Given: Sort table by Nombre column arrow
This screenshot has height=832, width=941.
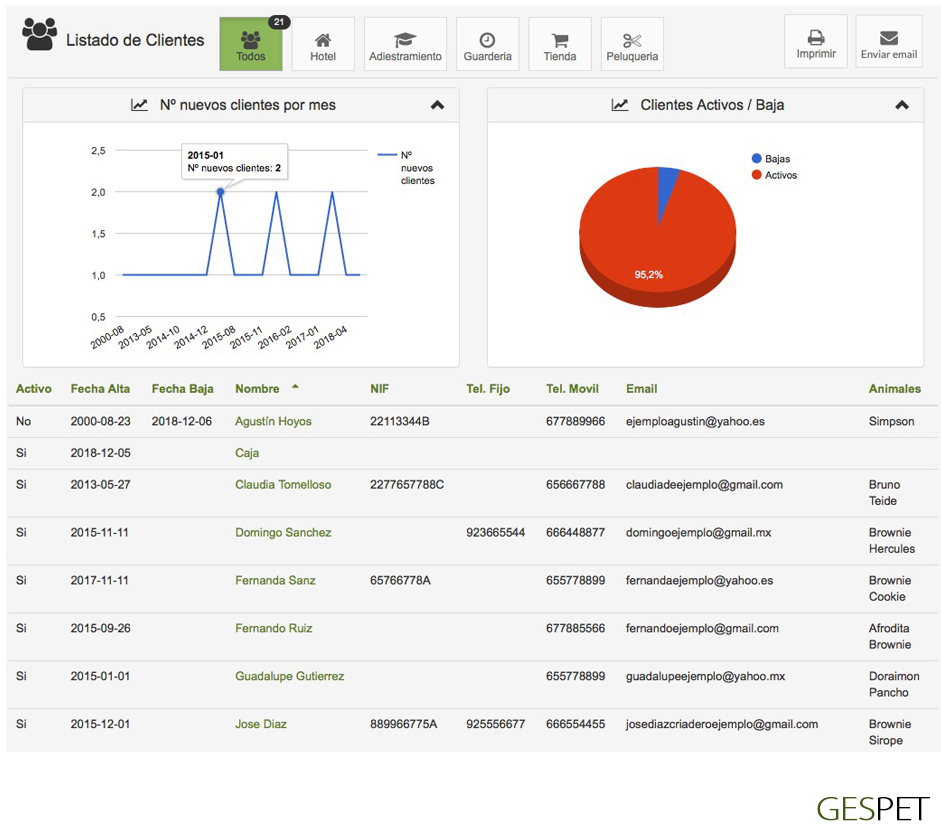Looking at the screenshot, I should click(x=295, y=388).
